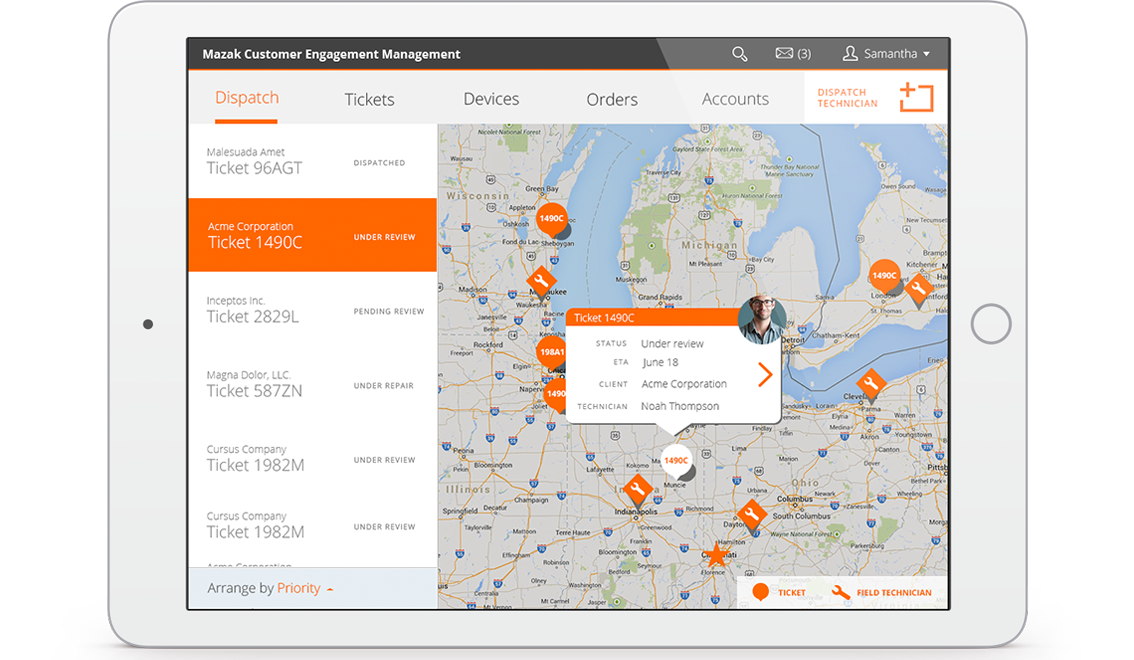Select the highlighted Ticket 1490C row
Screen dimensions: 1134x660
pyautogui.click(x=312, y=235)
